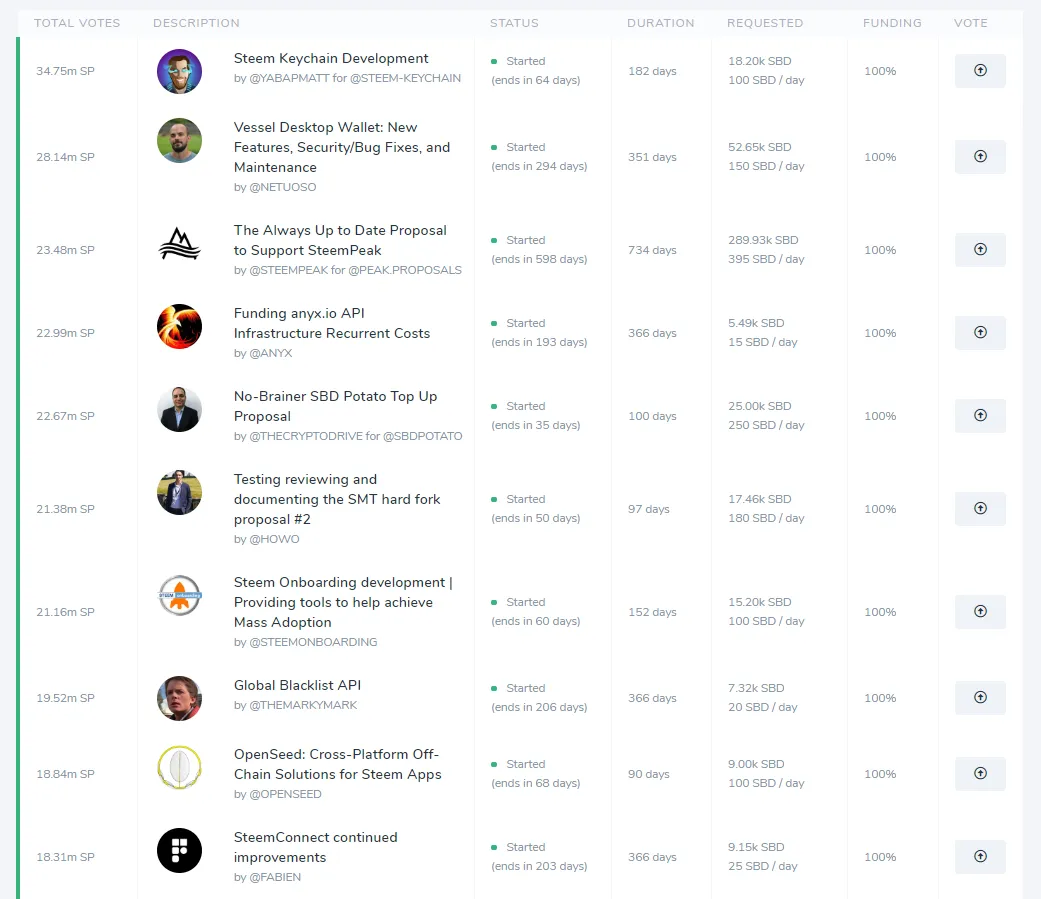Click the Total Votes column header
The image size is (1041, 899).
click(77, 23)
